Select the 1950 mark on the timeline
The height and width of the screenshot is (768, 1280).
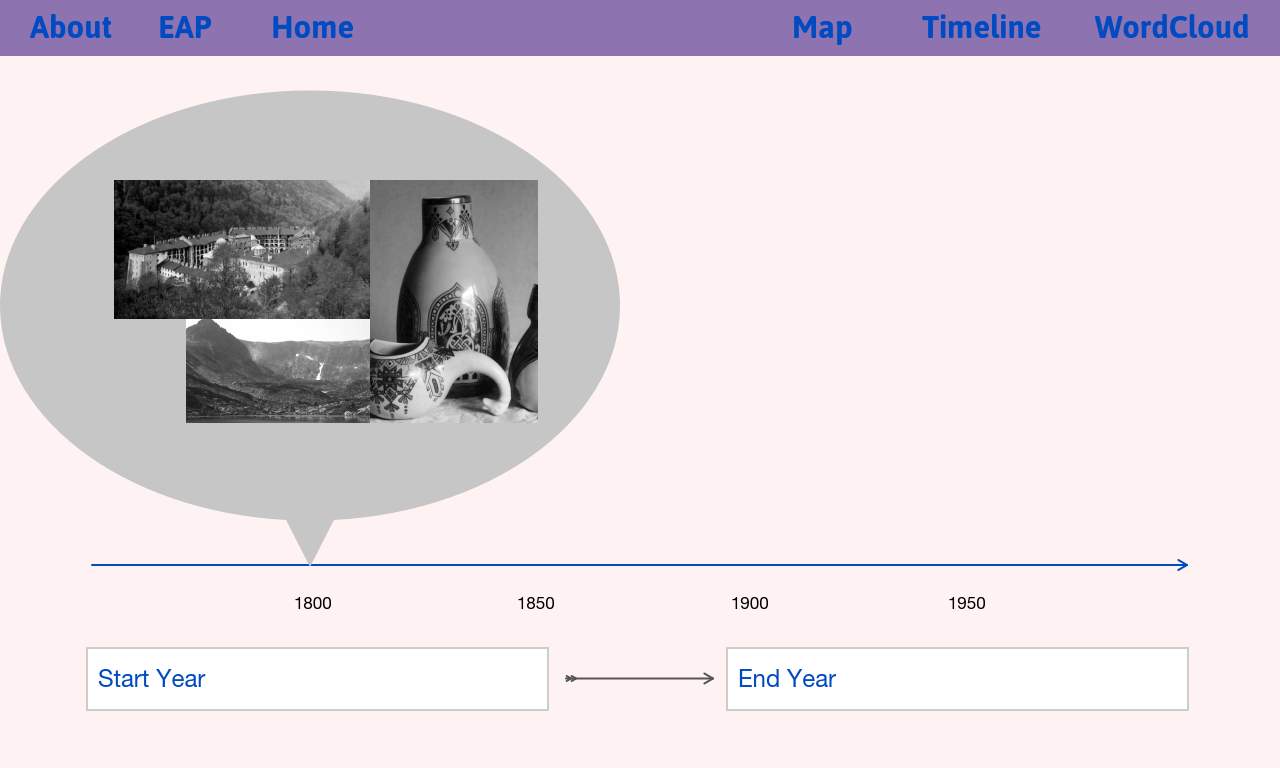(967, 603)
